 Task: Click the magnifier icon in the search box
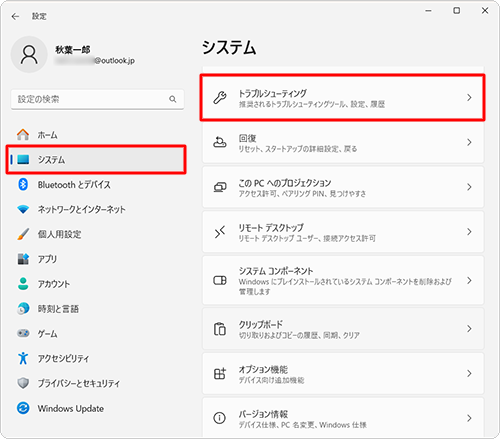pos(173,99)
